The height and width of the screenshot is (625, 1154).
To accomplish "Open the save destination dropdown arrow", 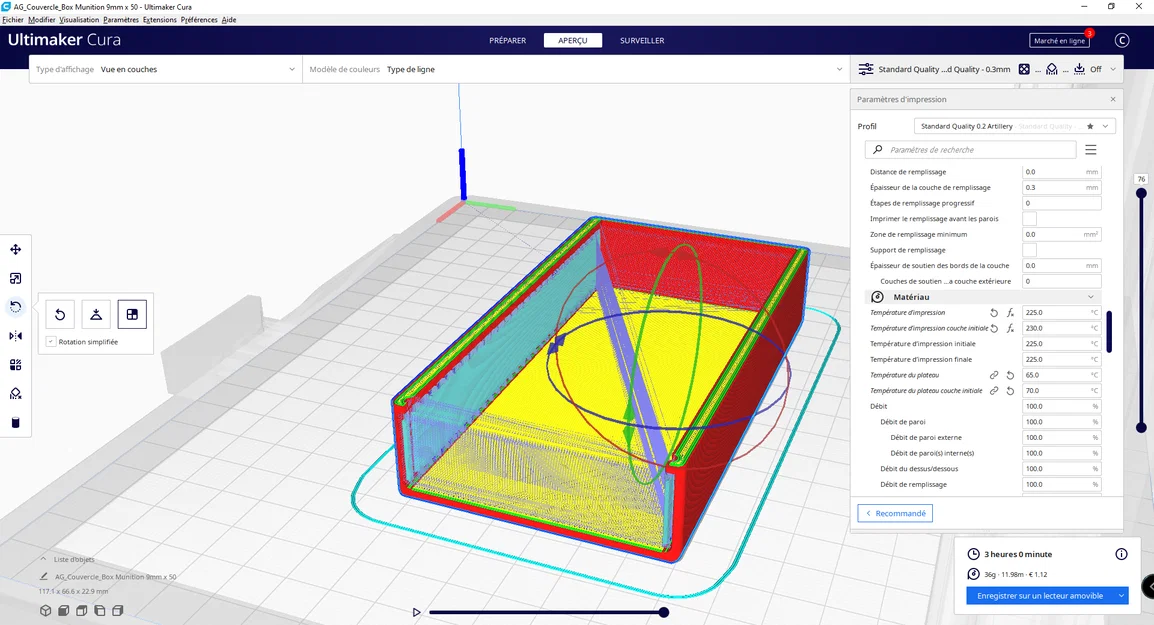I will (1121, 596).
